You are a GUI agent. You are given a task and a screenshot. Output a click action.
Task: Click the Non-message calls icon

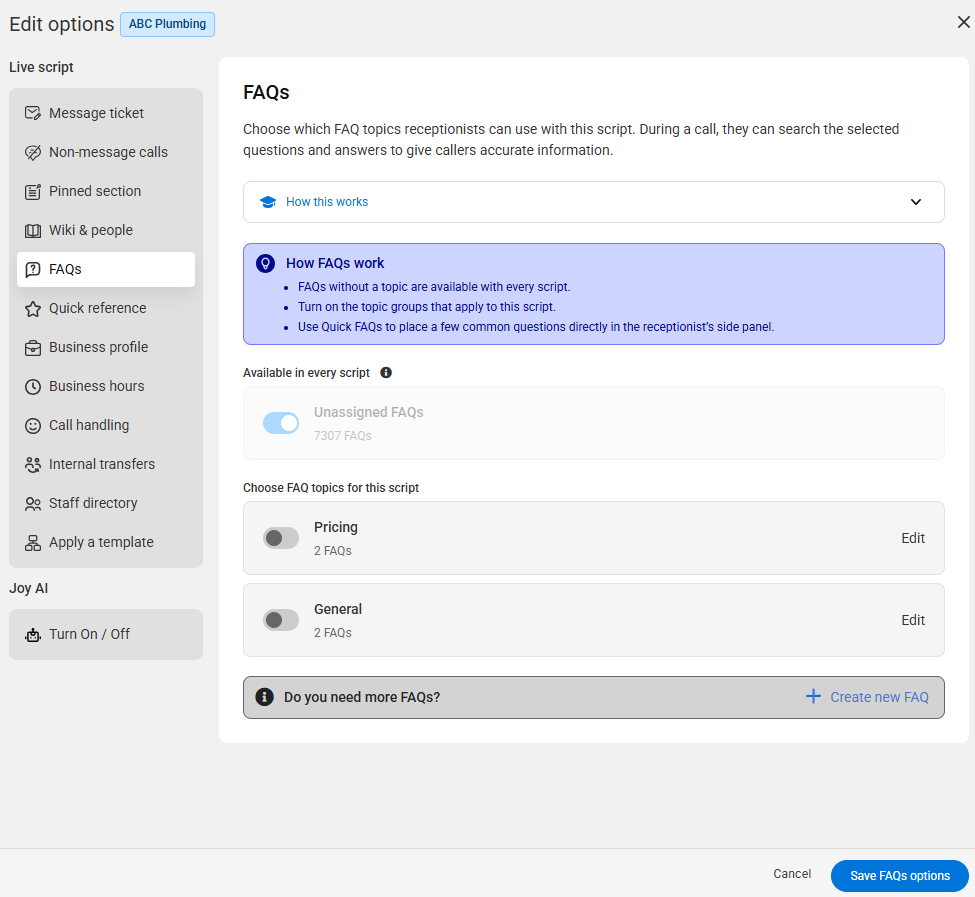pos(32,152)
